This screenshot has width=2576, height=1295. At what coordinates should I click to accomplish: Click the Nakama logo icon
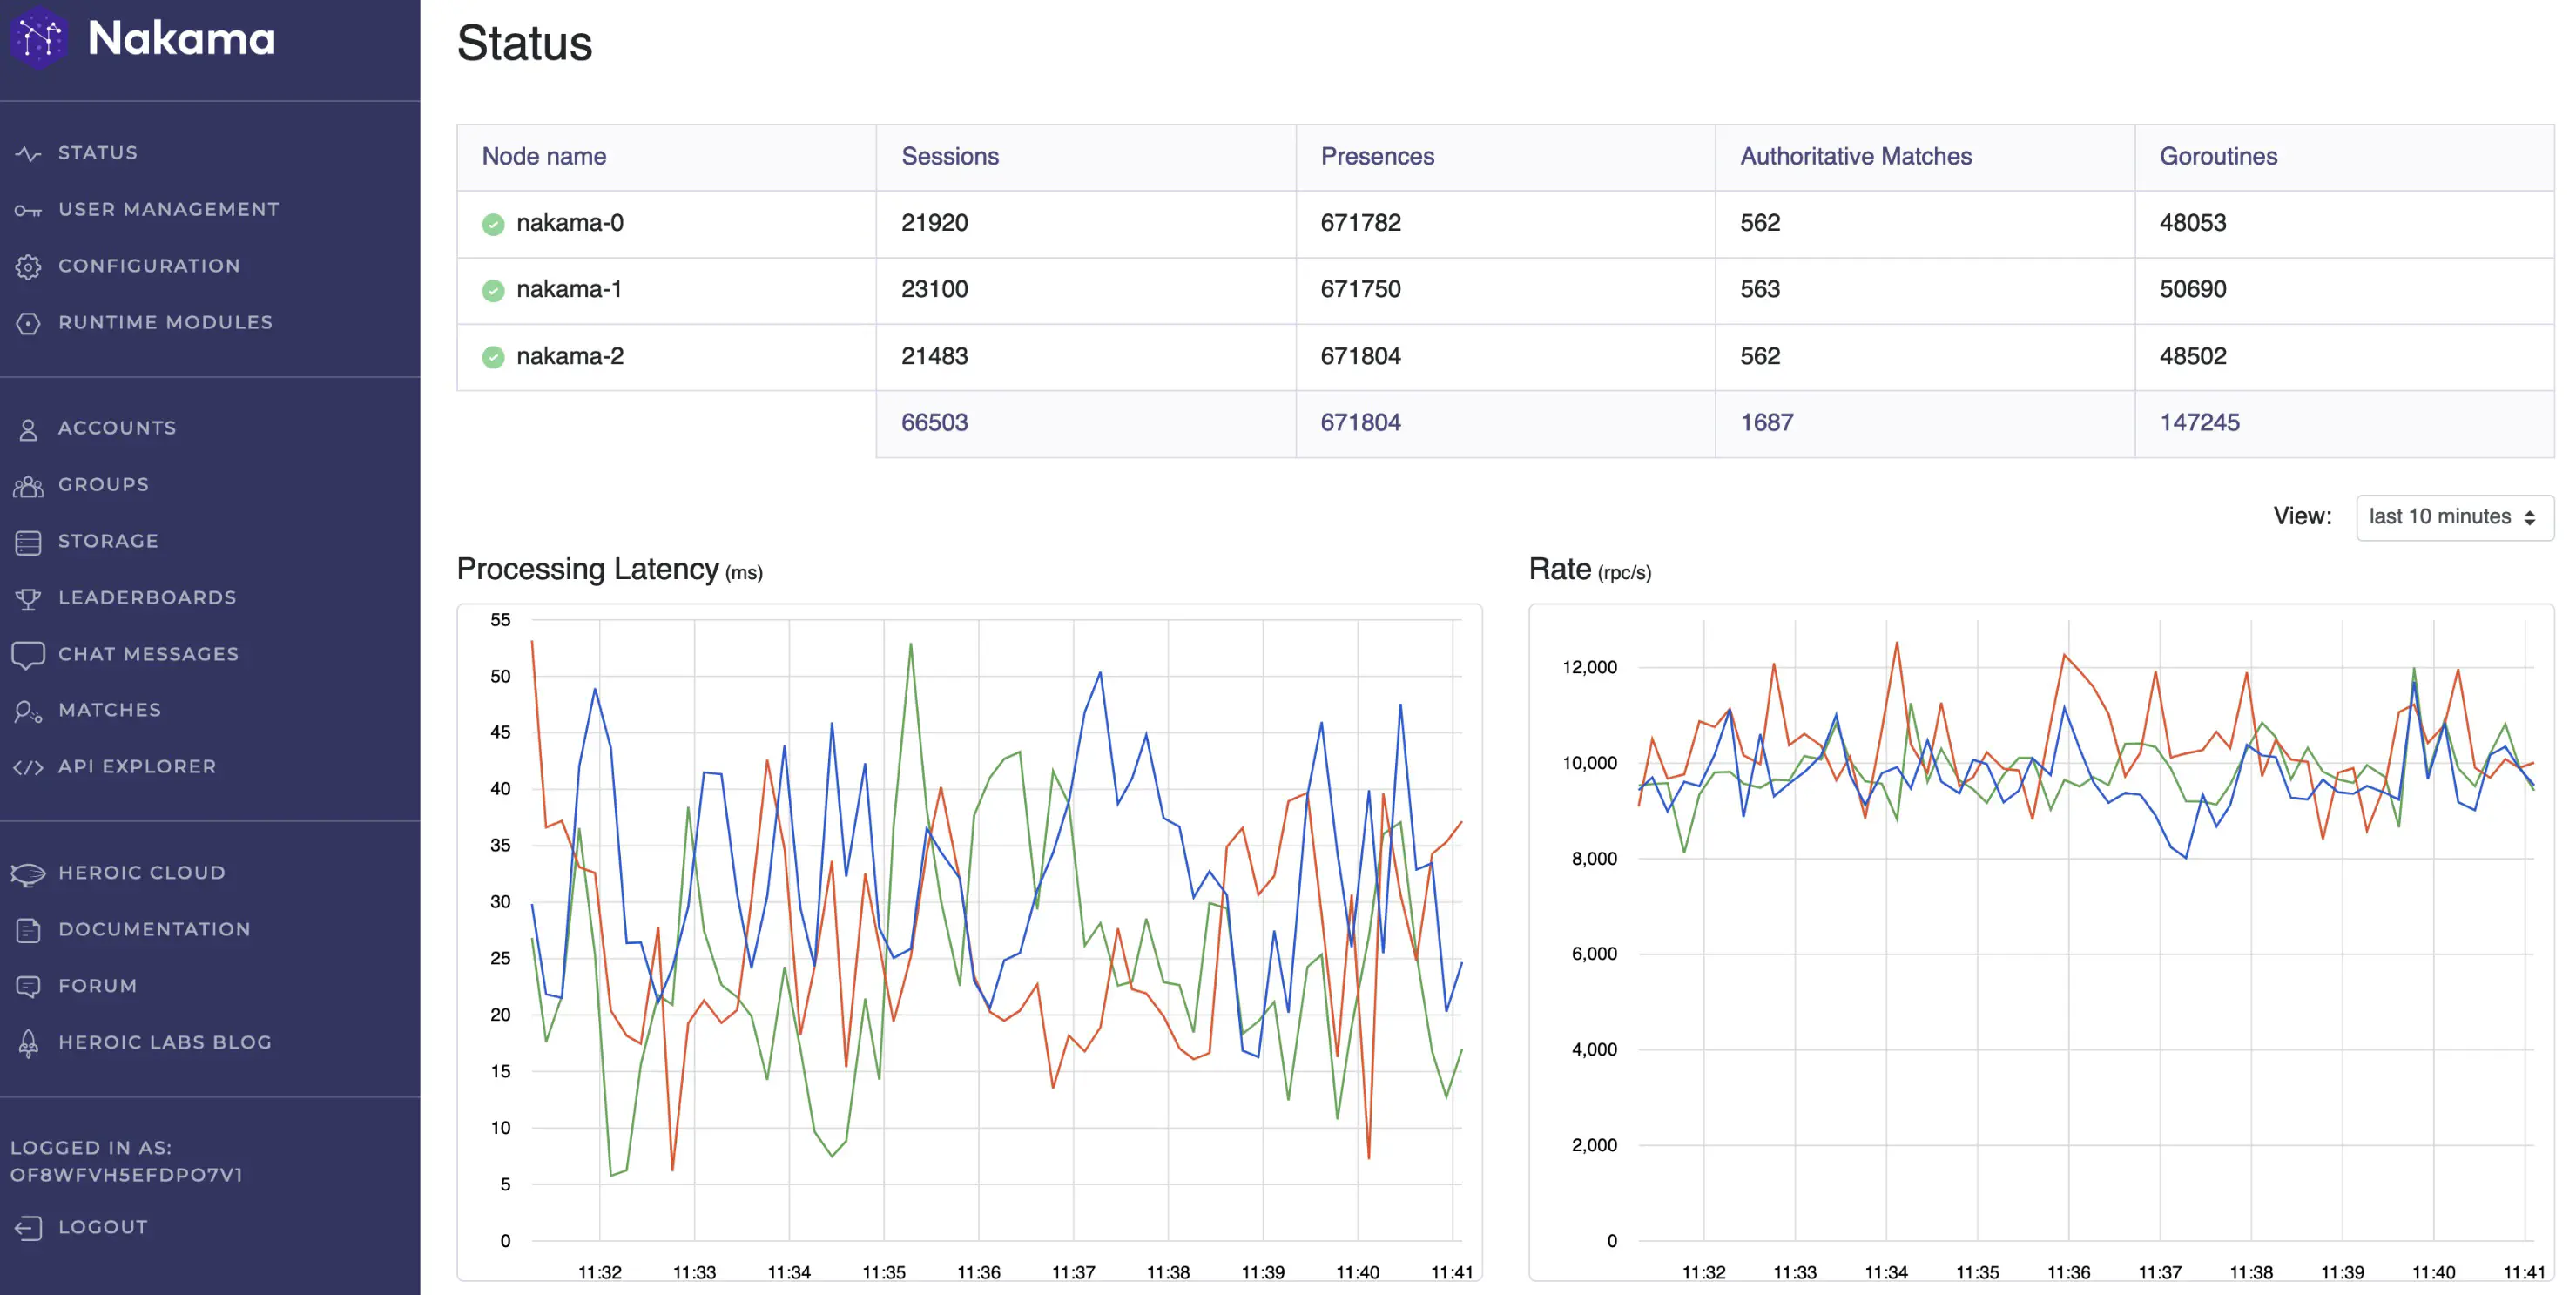tap(39, 38)
